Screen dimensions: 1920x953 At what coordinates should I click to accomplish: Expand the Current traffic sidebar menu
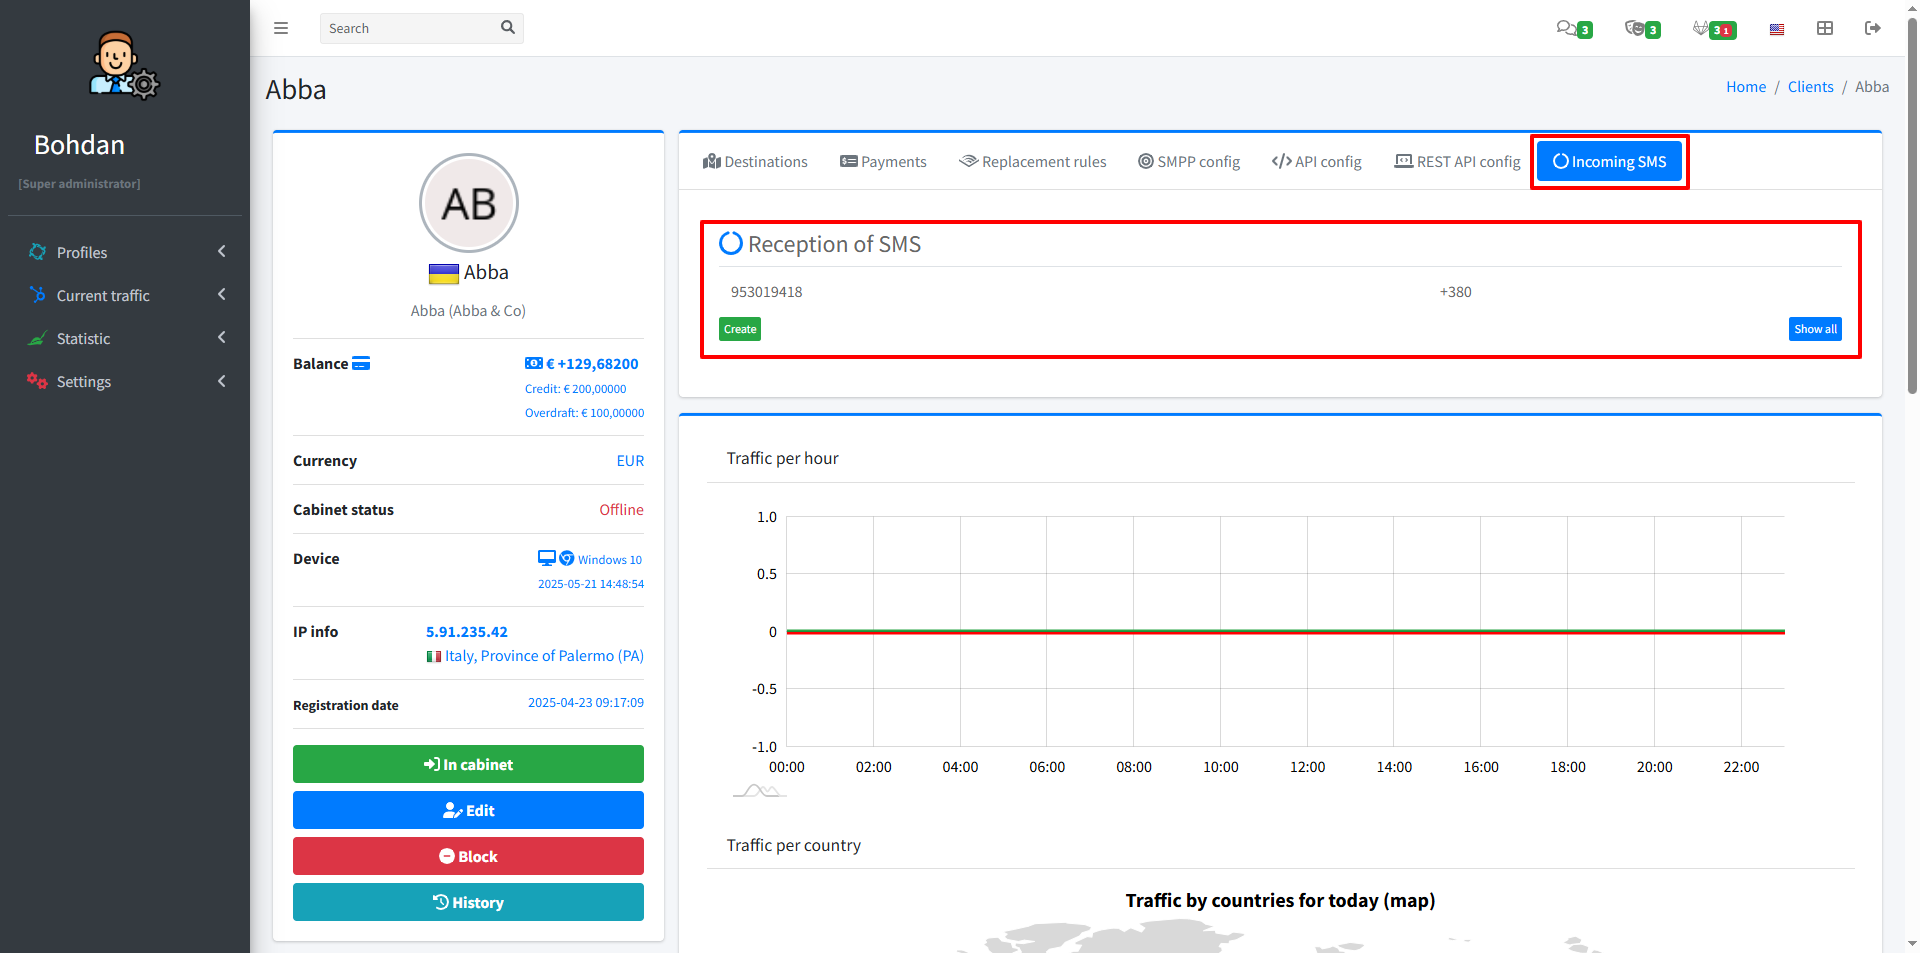(125, 295)
